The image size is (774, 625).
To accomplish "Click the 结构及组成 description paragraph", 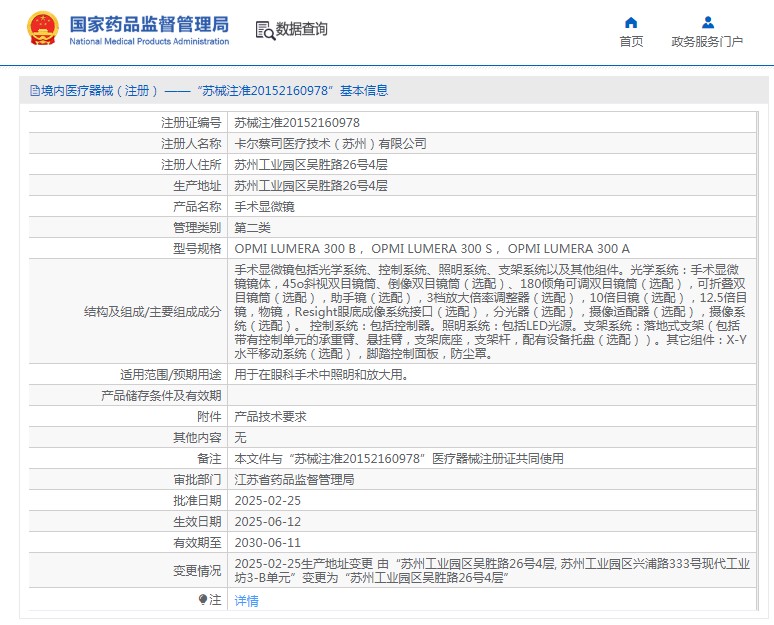I will [491, 312].
